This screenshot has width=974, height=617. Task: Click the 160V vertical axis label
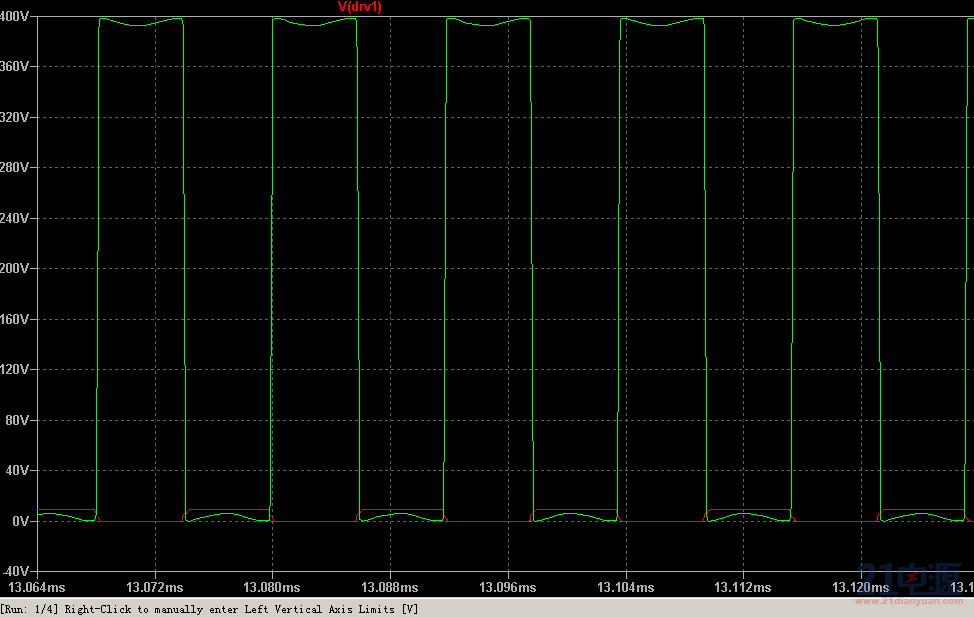click(14, 319)
